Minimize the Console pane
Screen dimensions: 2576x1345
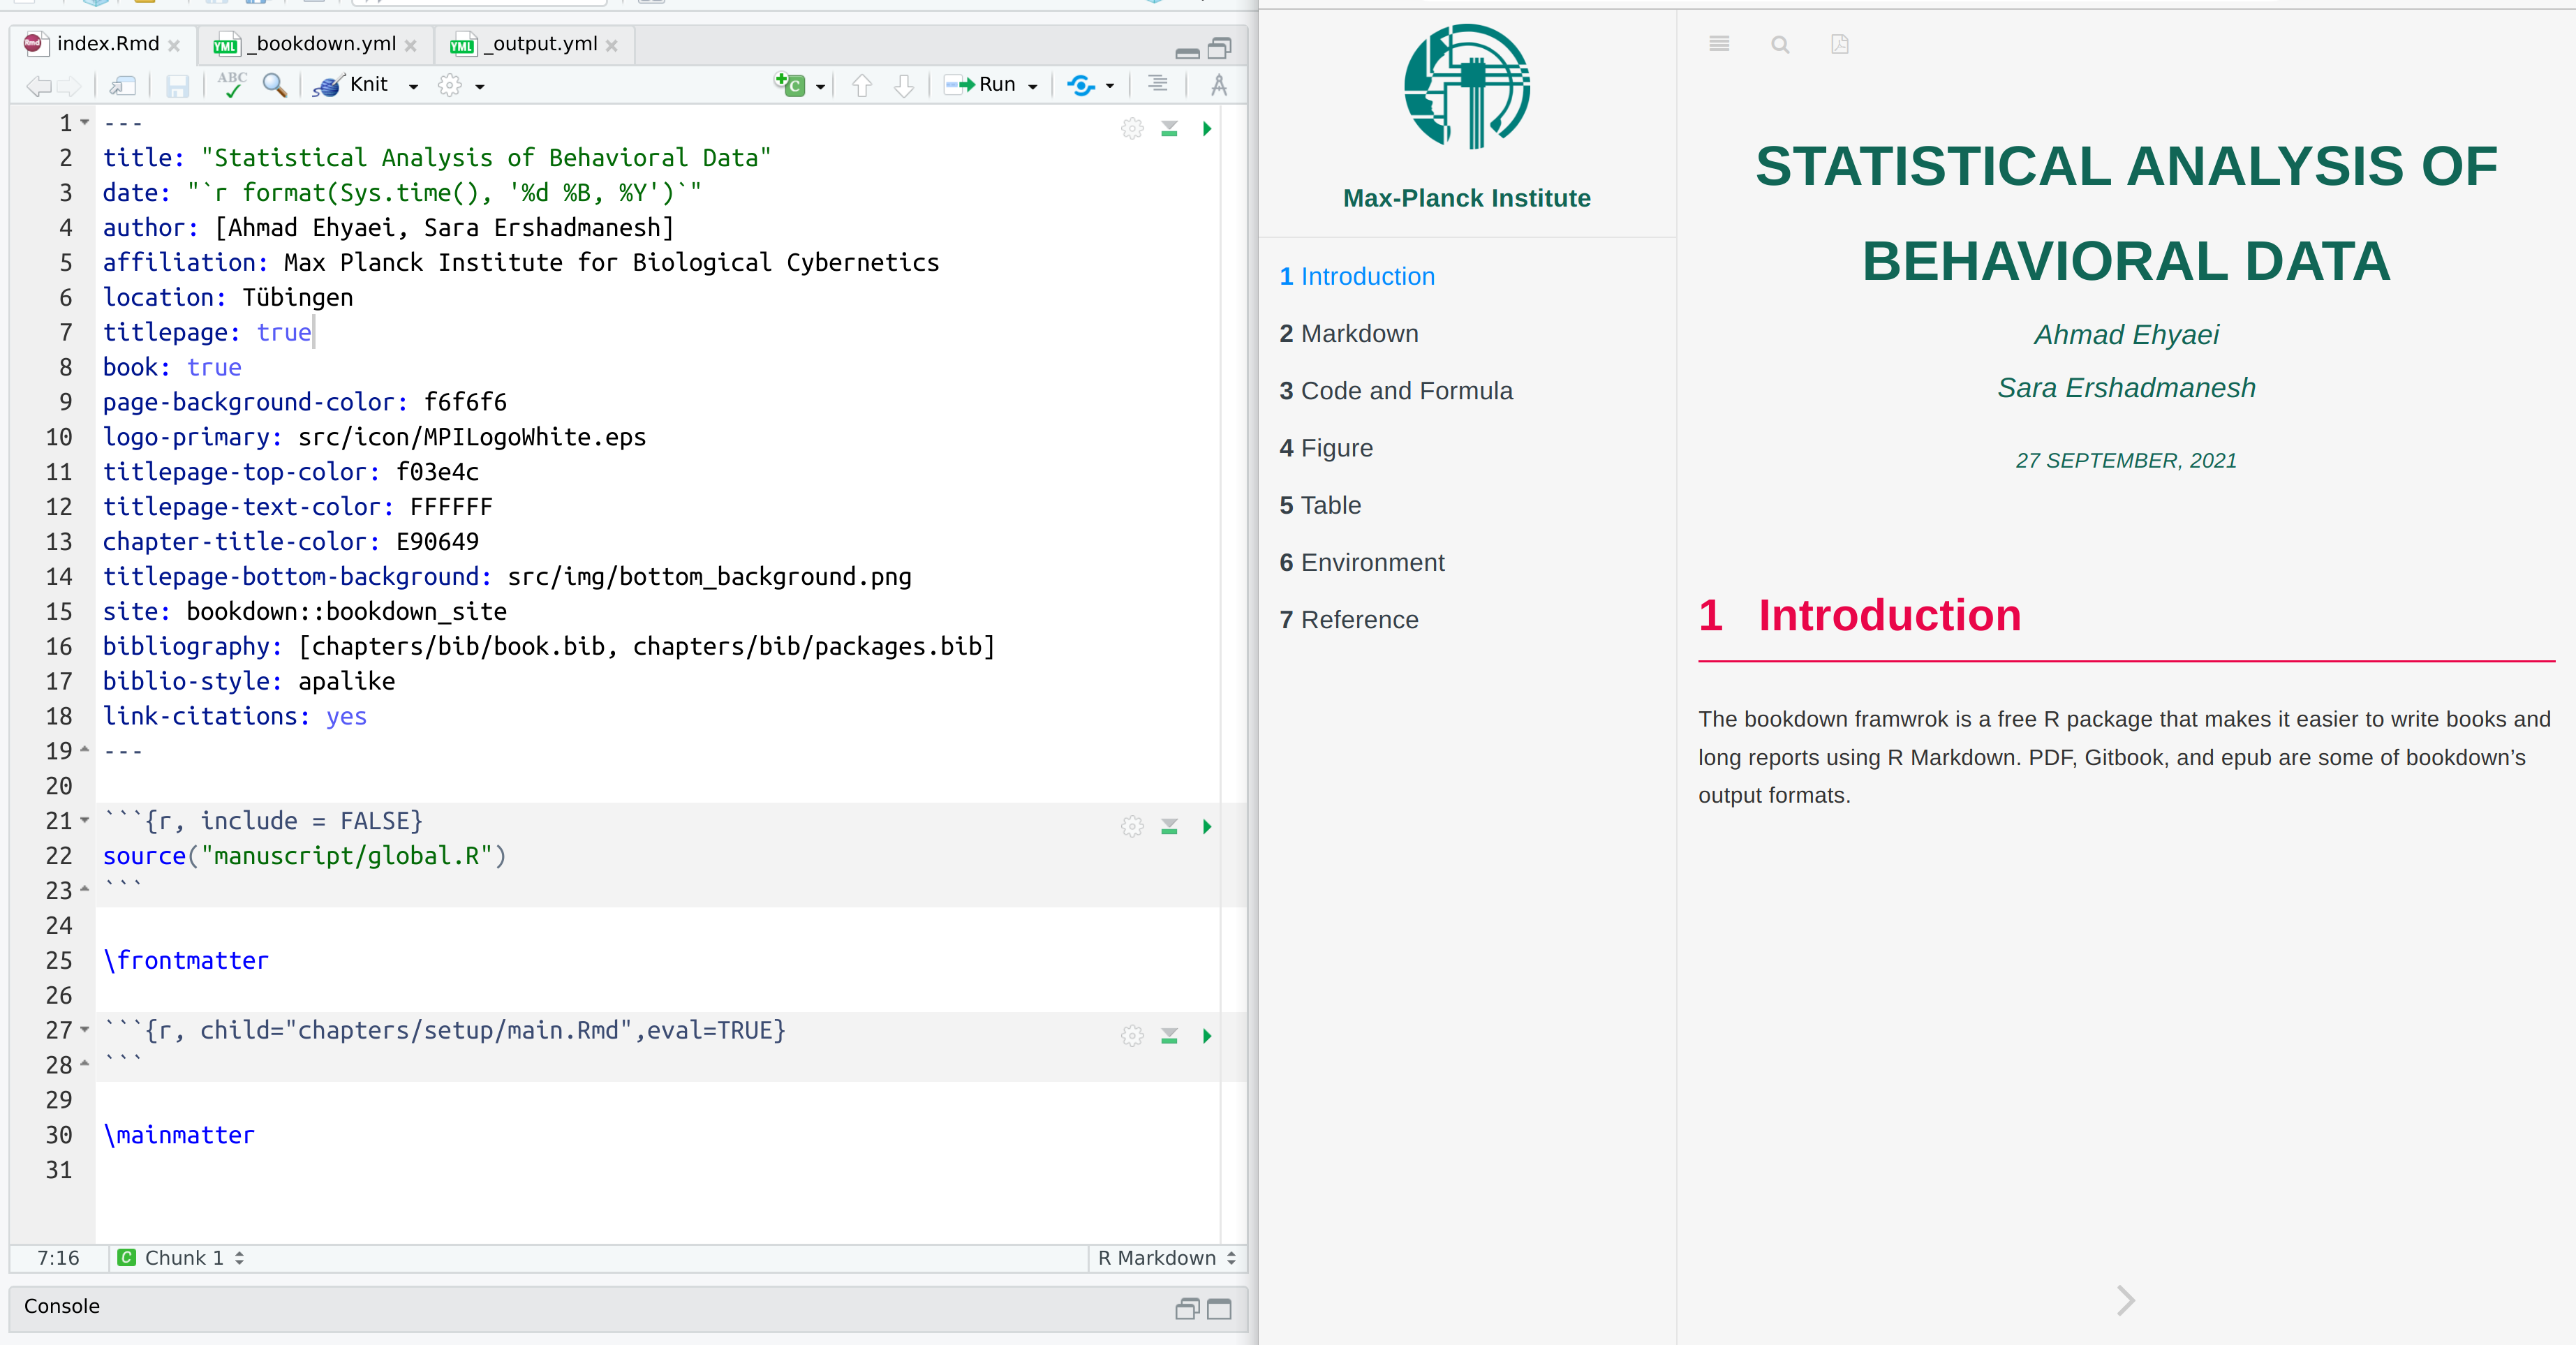(x=1187, y=1309)
